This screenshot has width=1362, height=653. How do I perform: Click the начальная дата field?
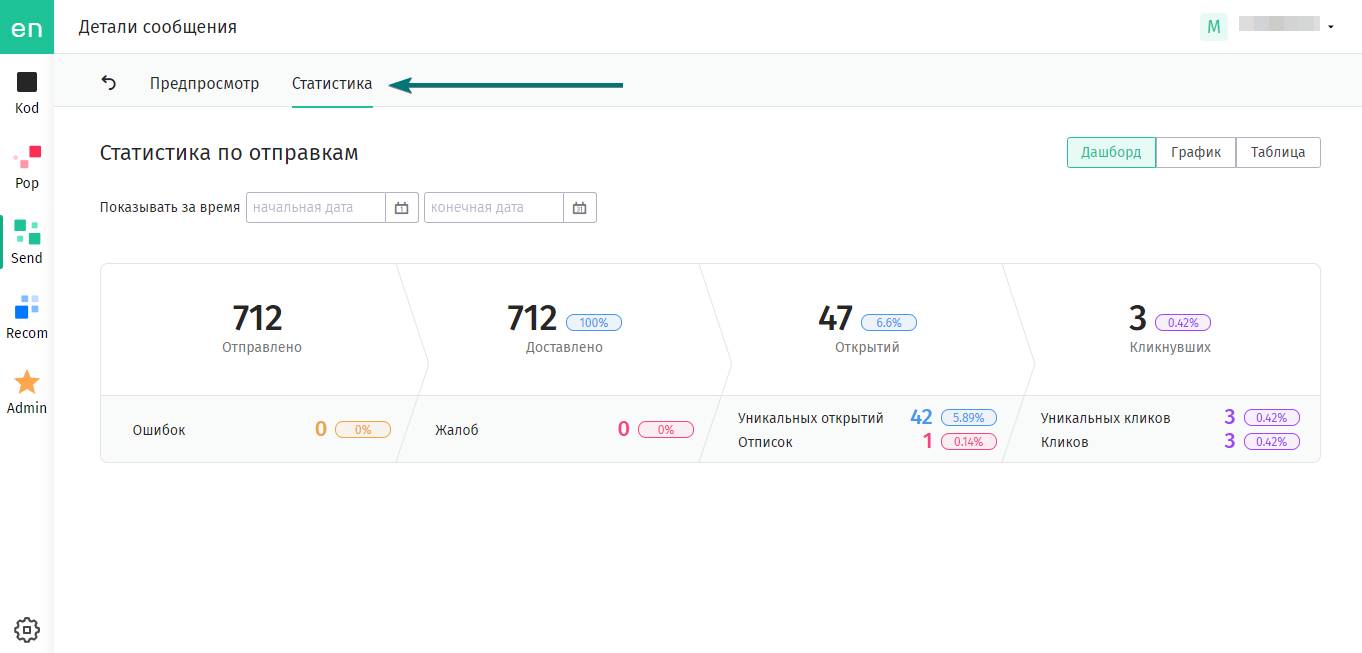click(316, 208)
